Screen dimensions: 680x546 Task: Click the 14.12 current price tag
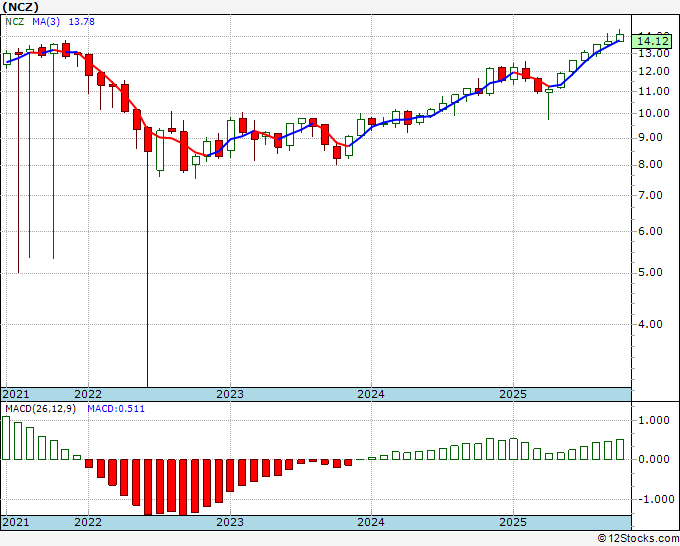[x=652, y=41]
